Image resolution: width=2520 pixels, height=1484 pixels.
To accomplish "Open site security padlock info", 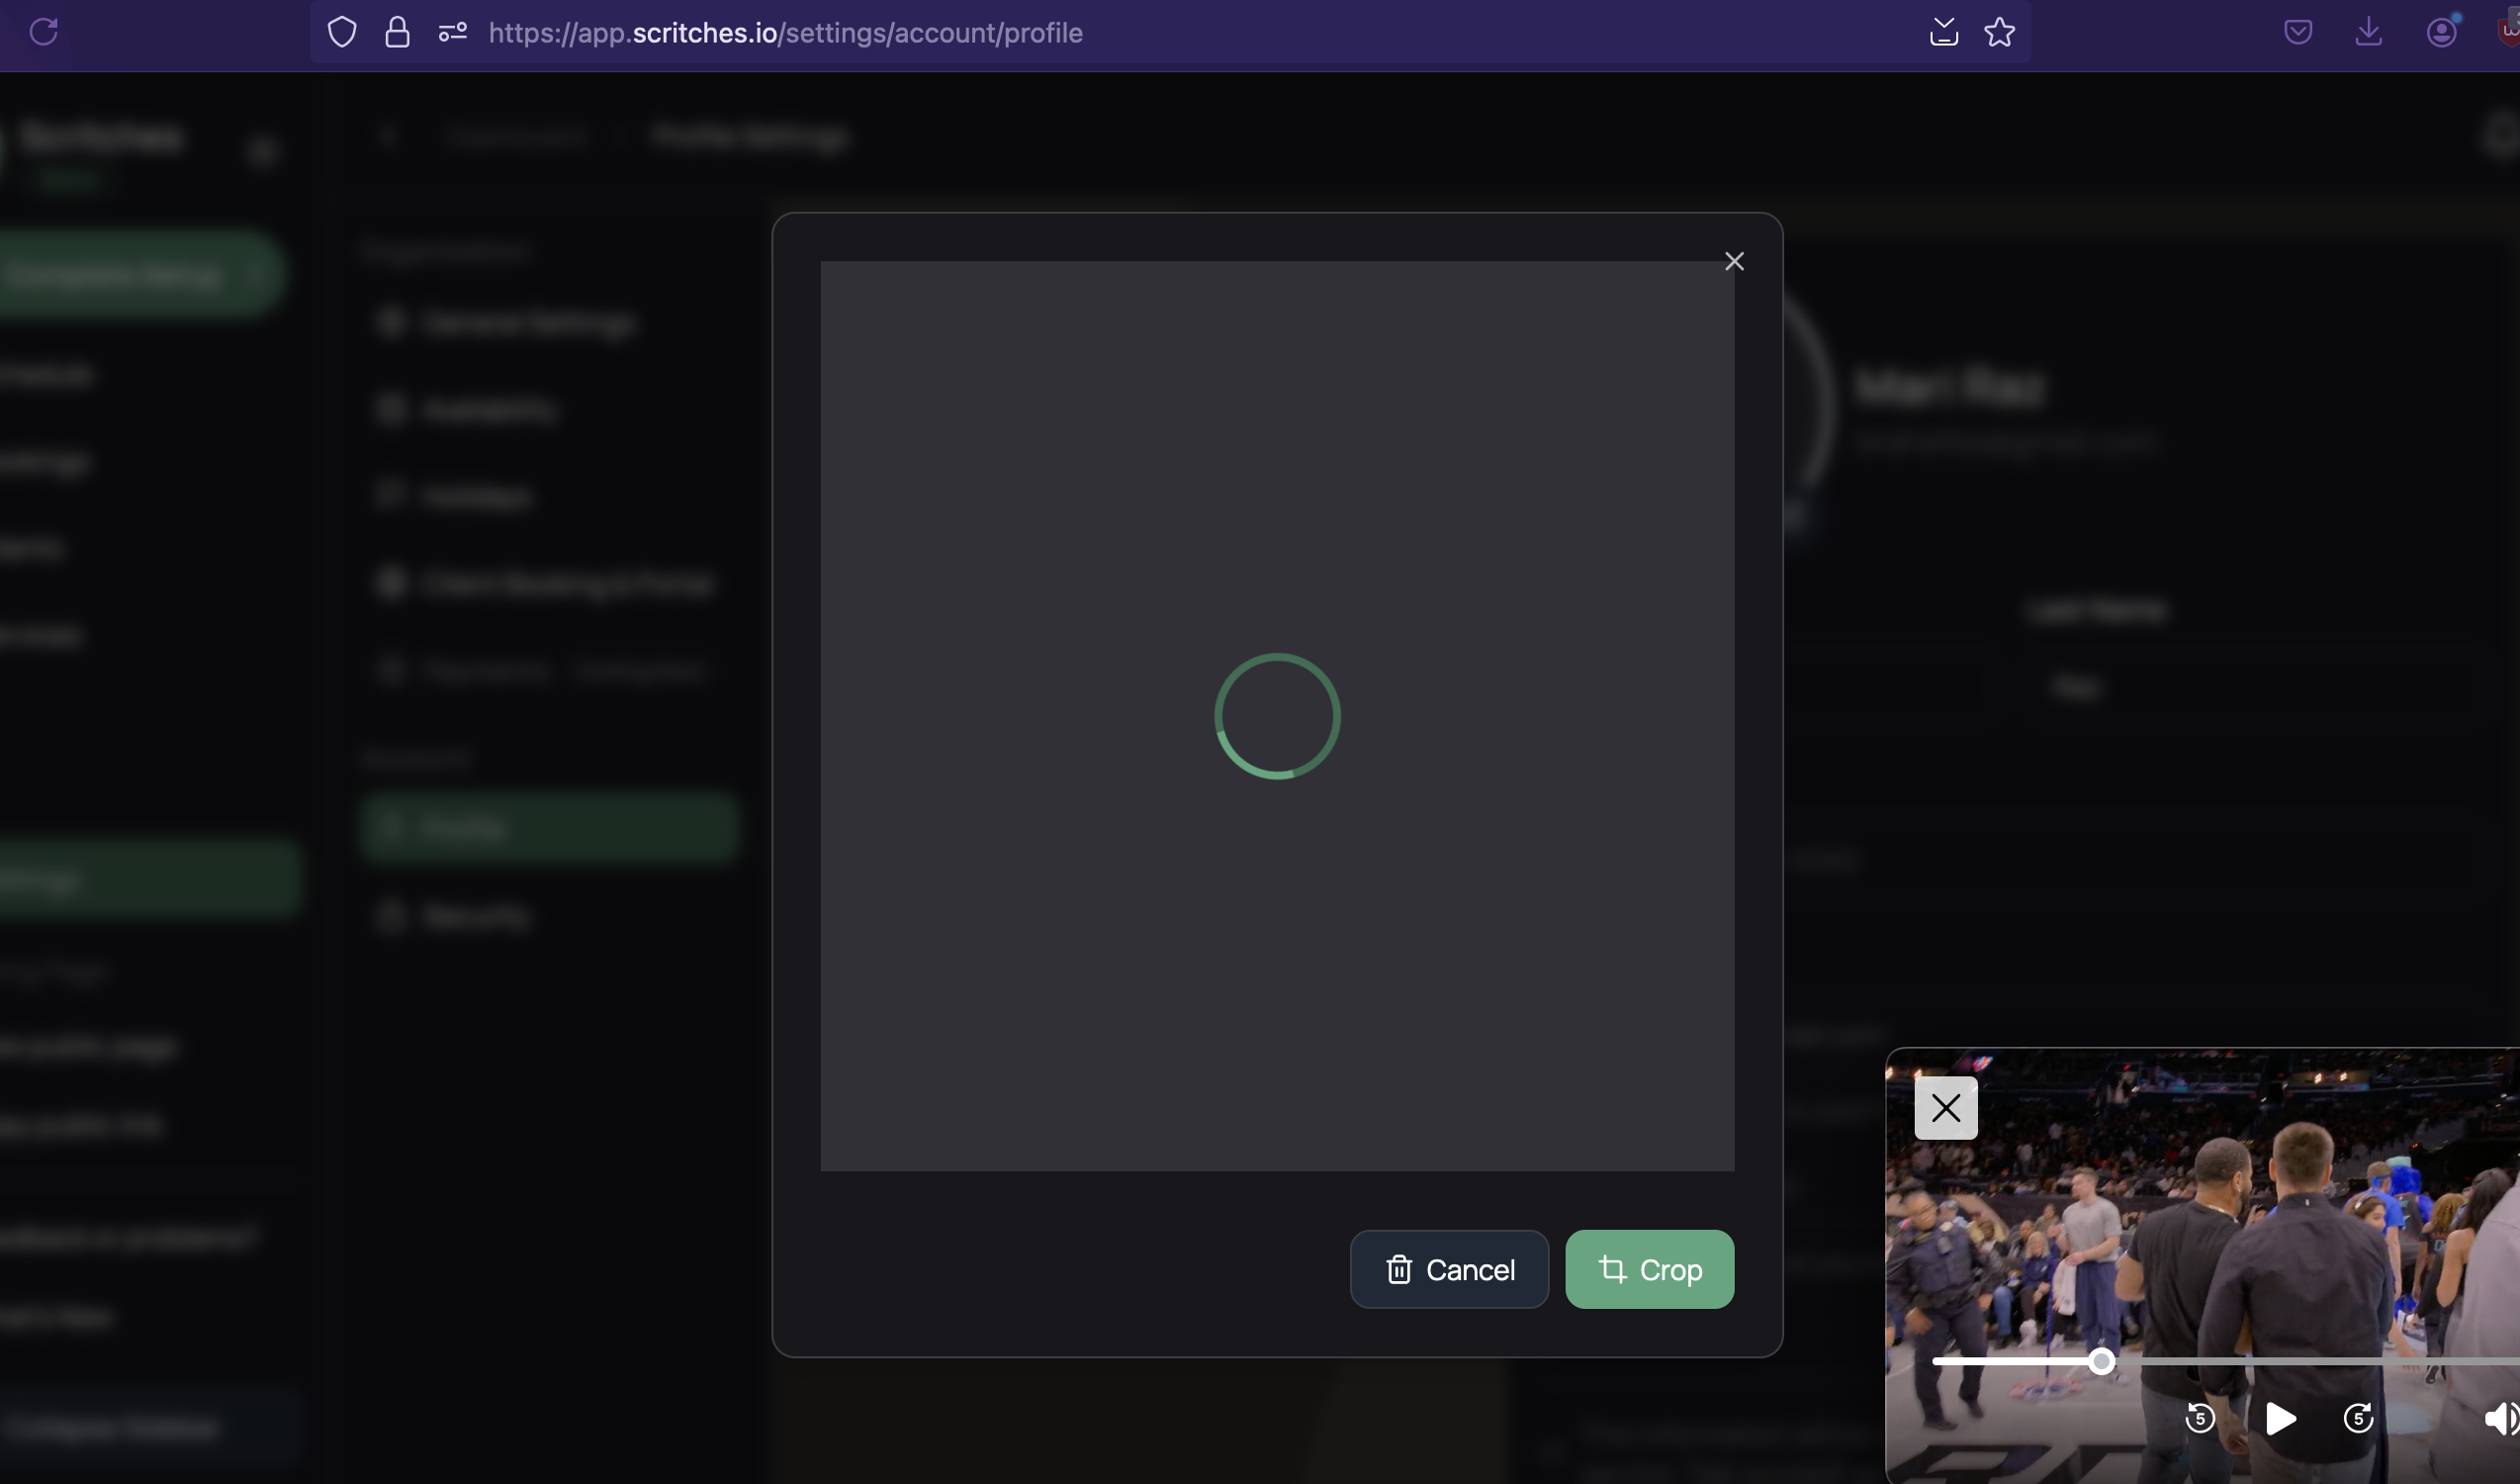I will coord(397,32).
